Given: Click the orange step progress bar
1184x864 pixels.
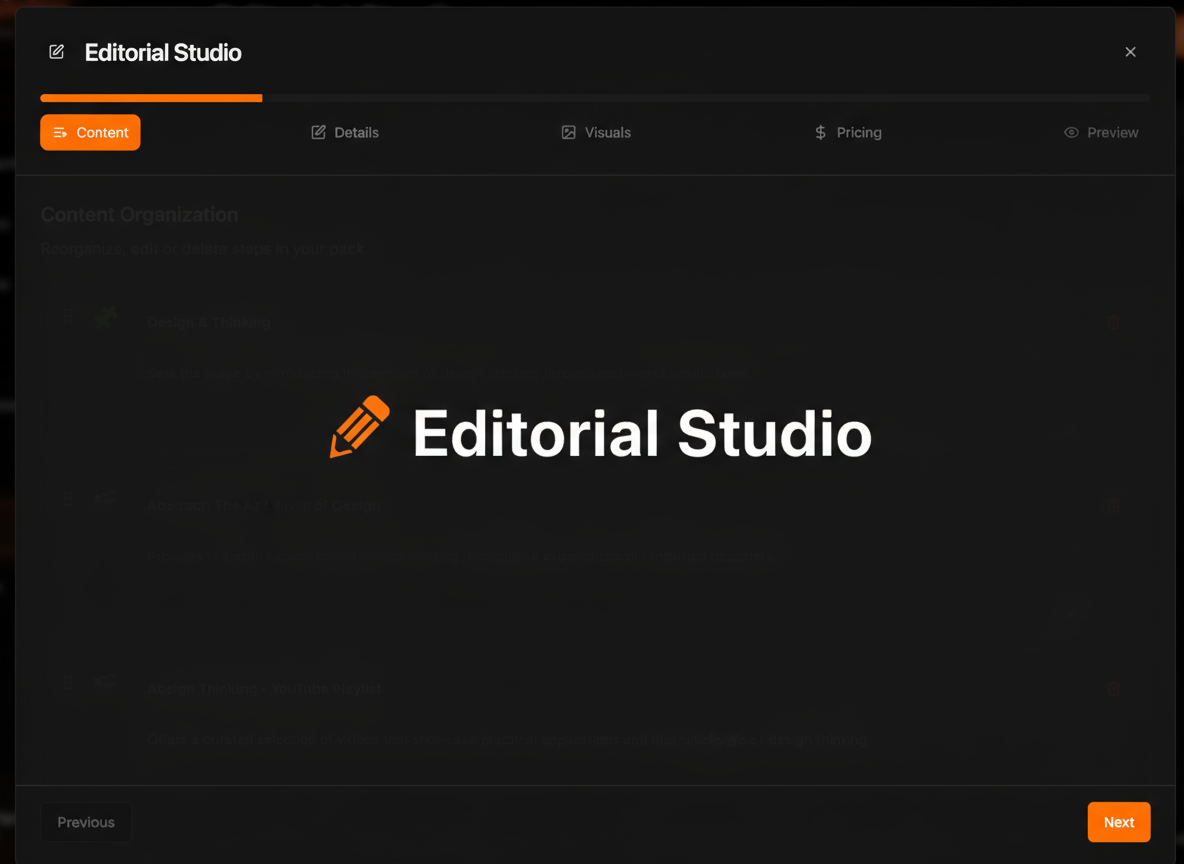Looking at the screenshot, I should pos(151,98).
